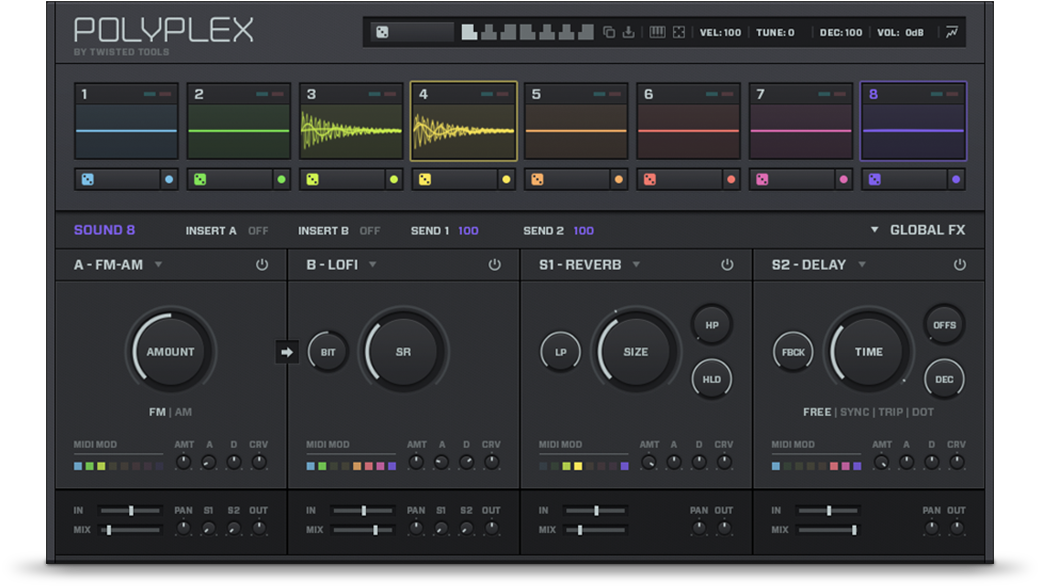
Task: Click the copy icon in top toolbar
Action: click(608, 32)
